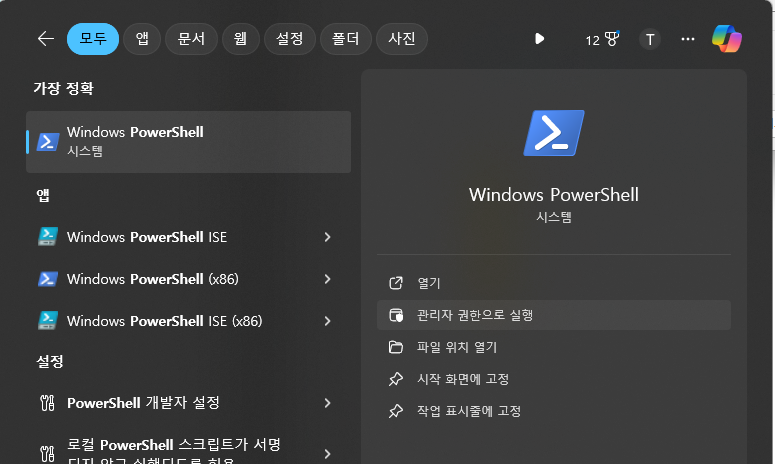Open the rewards points badge showing 12

[x=602, y=39]
